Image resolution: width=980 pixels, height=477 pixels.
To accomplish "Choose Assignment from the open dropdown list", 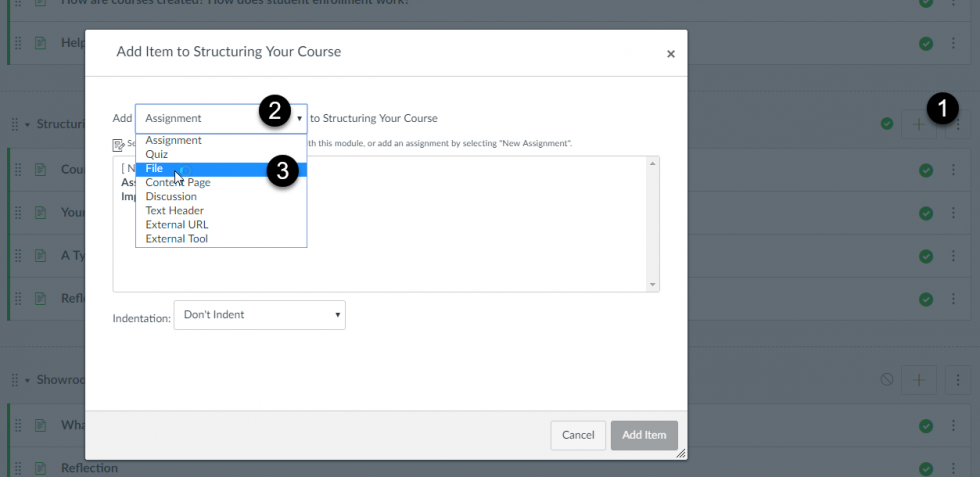I will (x=221, y=140).
